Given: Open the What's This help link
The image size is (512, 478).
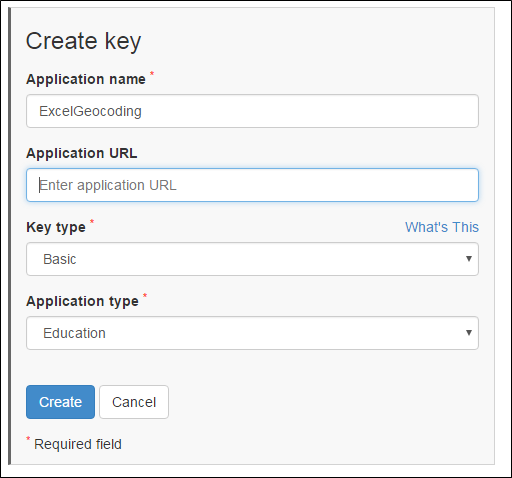Looking at the screenshot, I should (442, 227).
